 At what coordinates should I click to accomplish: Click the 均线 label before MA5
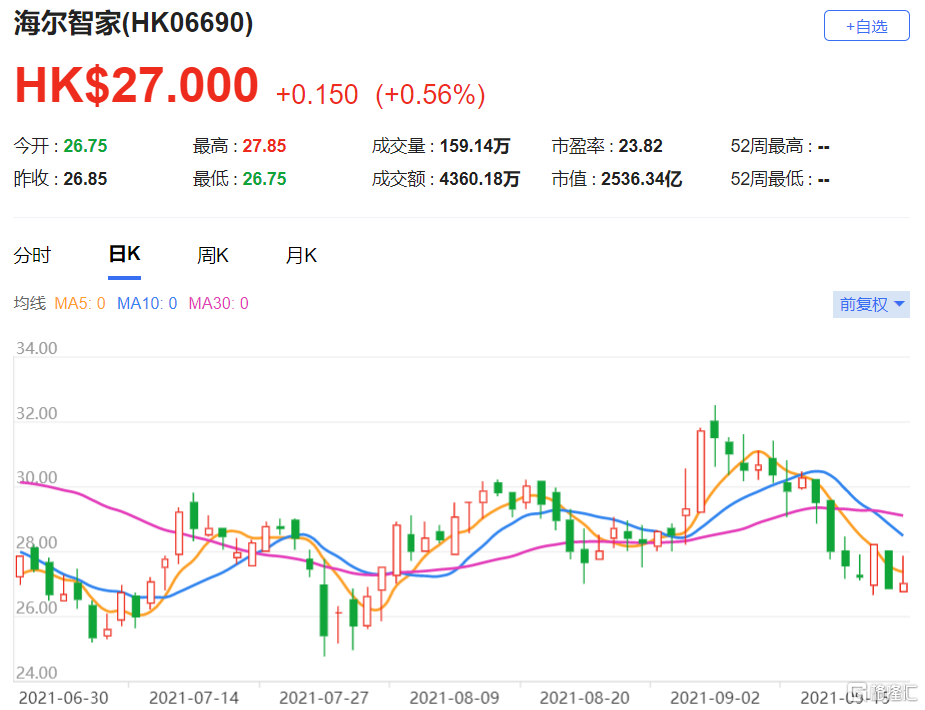[x=29, y=304]
